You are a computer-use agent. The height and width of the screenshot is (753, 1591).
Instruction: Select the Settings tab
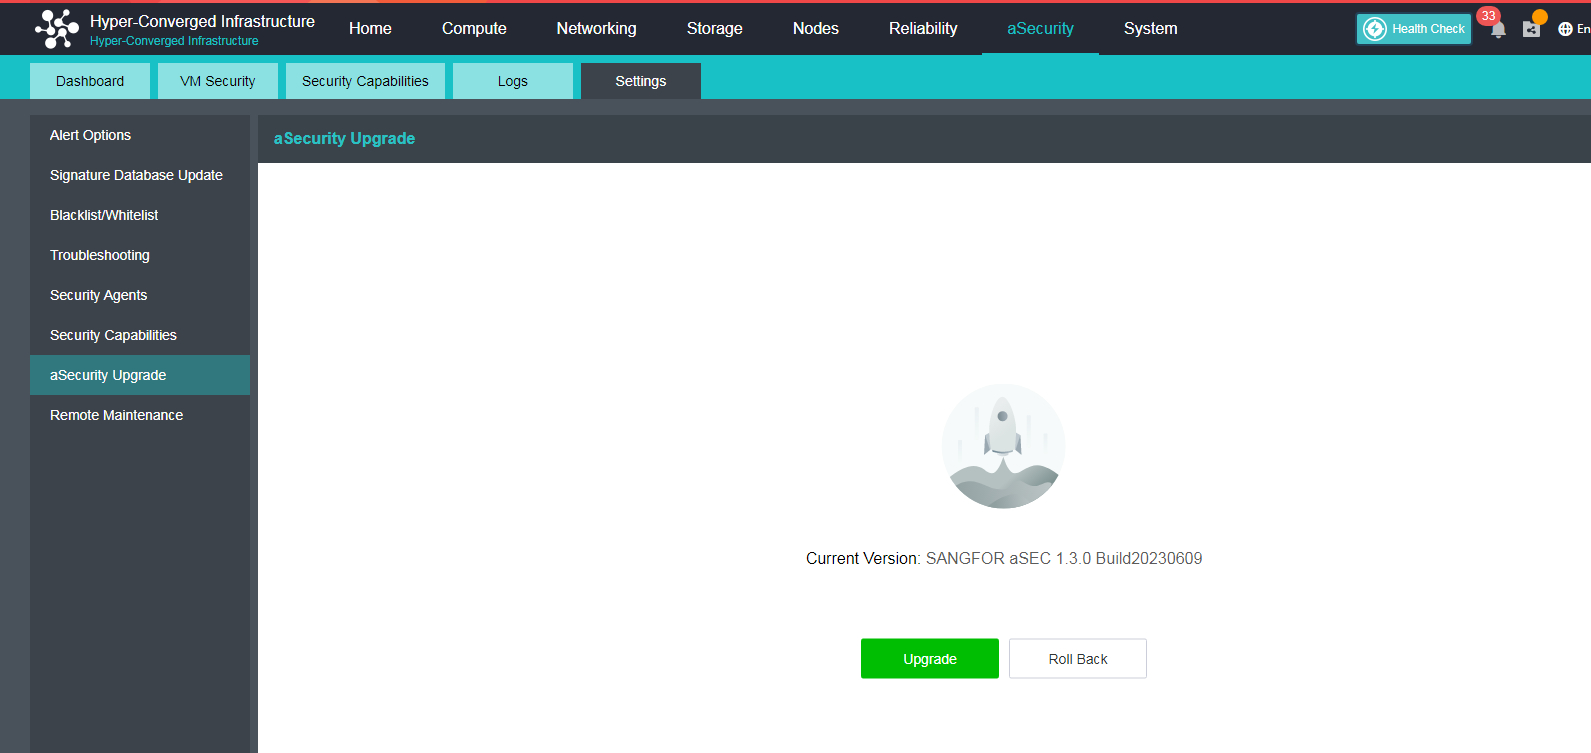click(x=641, y=81)
